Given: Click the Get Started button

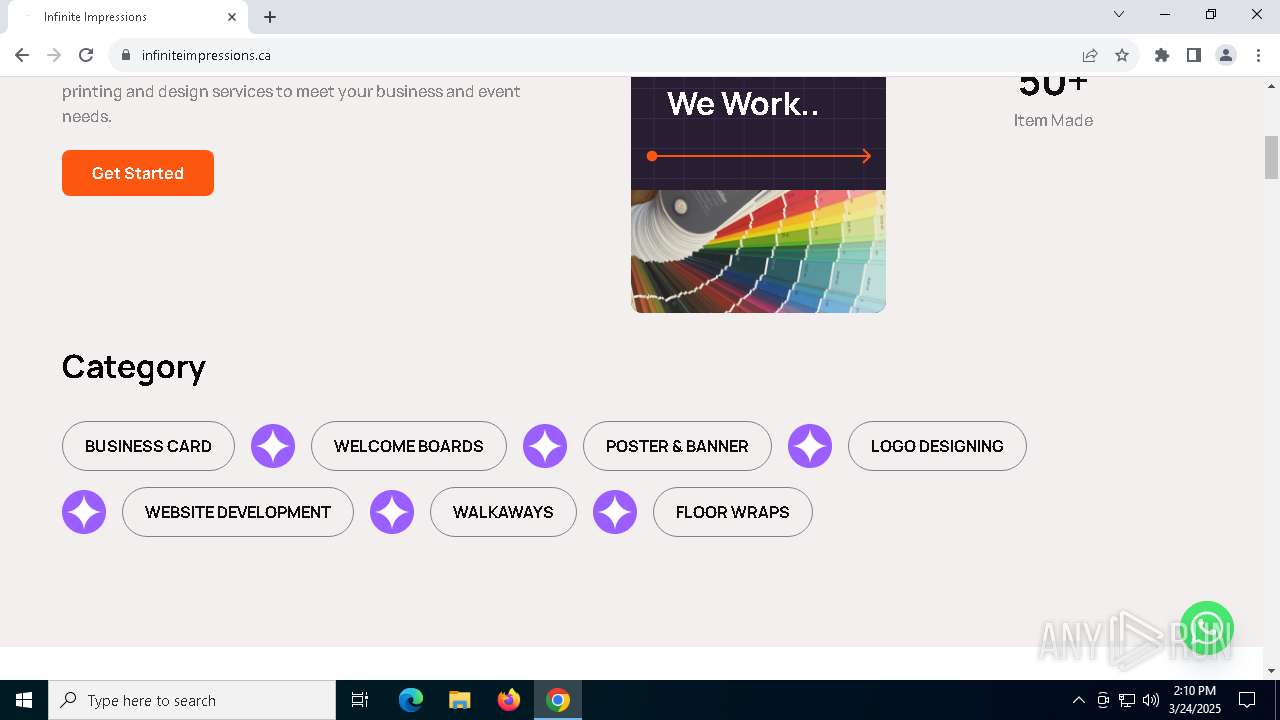Looking at the screenshot, I should point(138,173).
